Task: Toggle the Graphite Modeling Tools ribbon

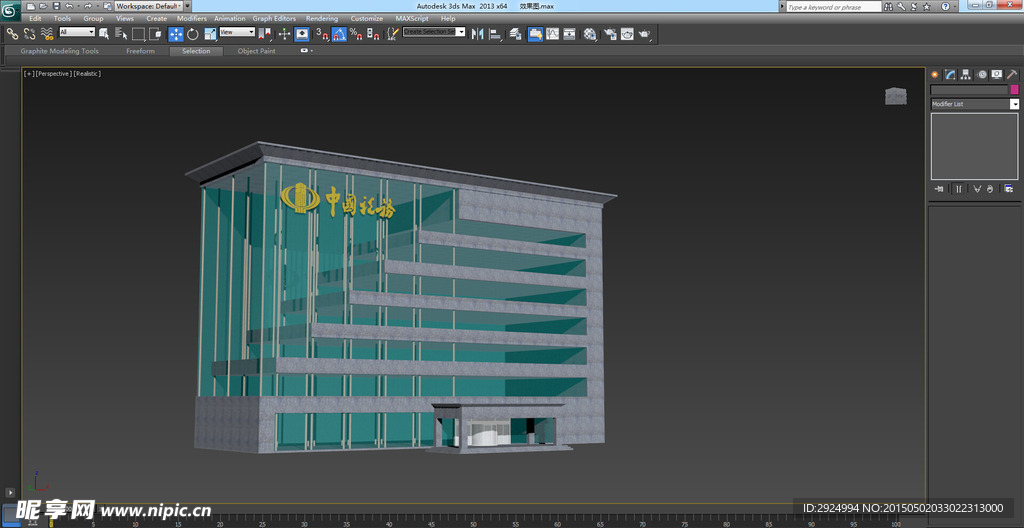Action: (x=536, y=34)
